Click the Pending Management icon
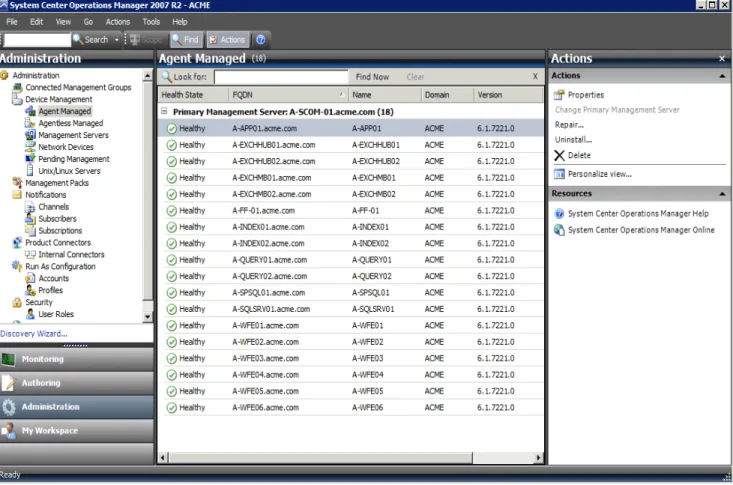Viewport: 733px width, 485px height. pyautogui.click(x=30, y=159)
